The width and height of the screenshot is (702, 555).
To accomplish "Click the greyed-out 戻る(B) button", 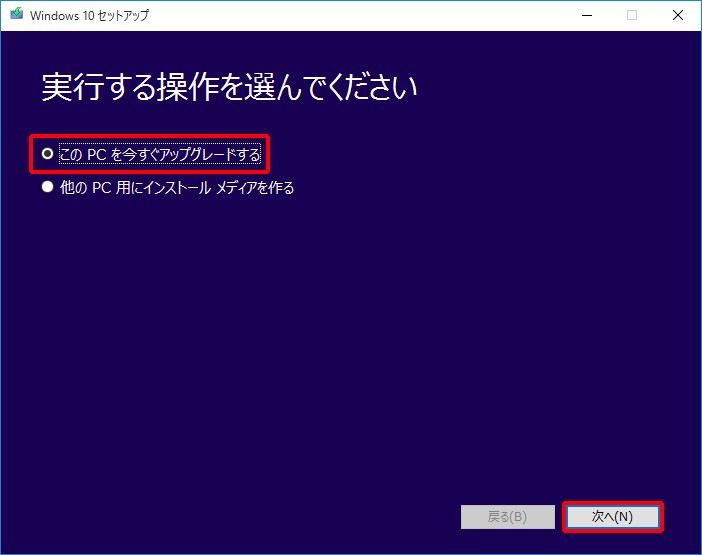I will 508,517.
